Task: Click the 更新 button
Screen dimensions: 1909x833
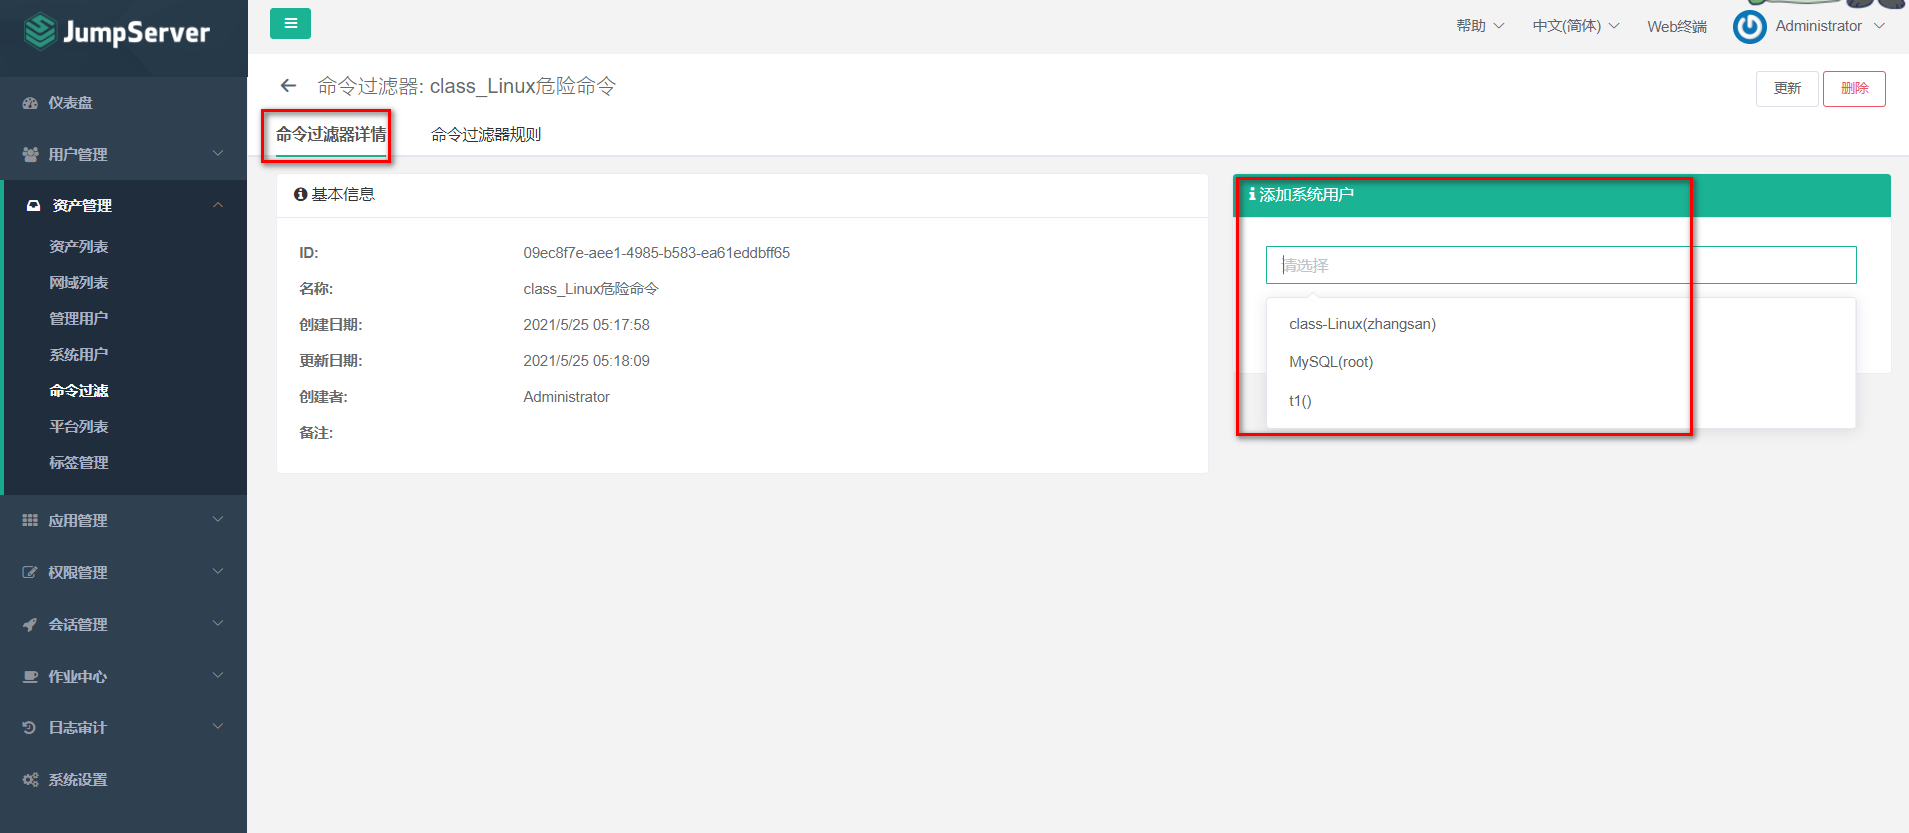Action: click(1787, 89)
